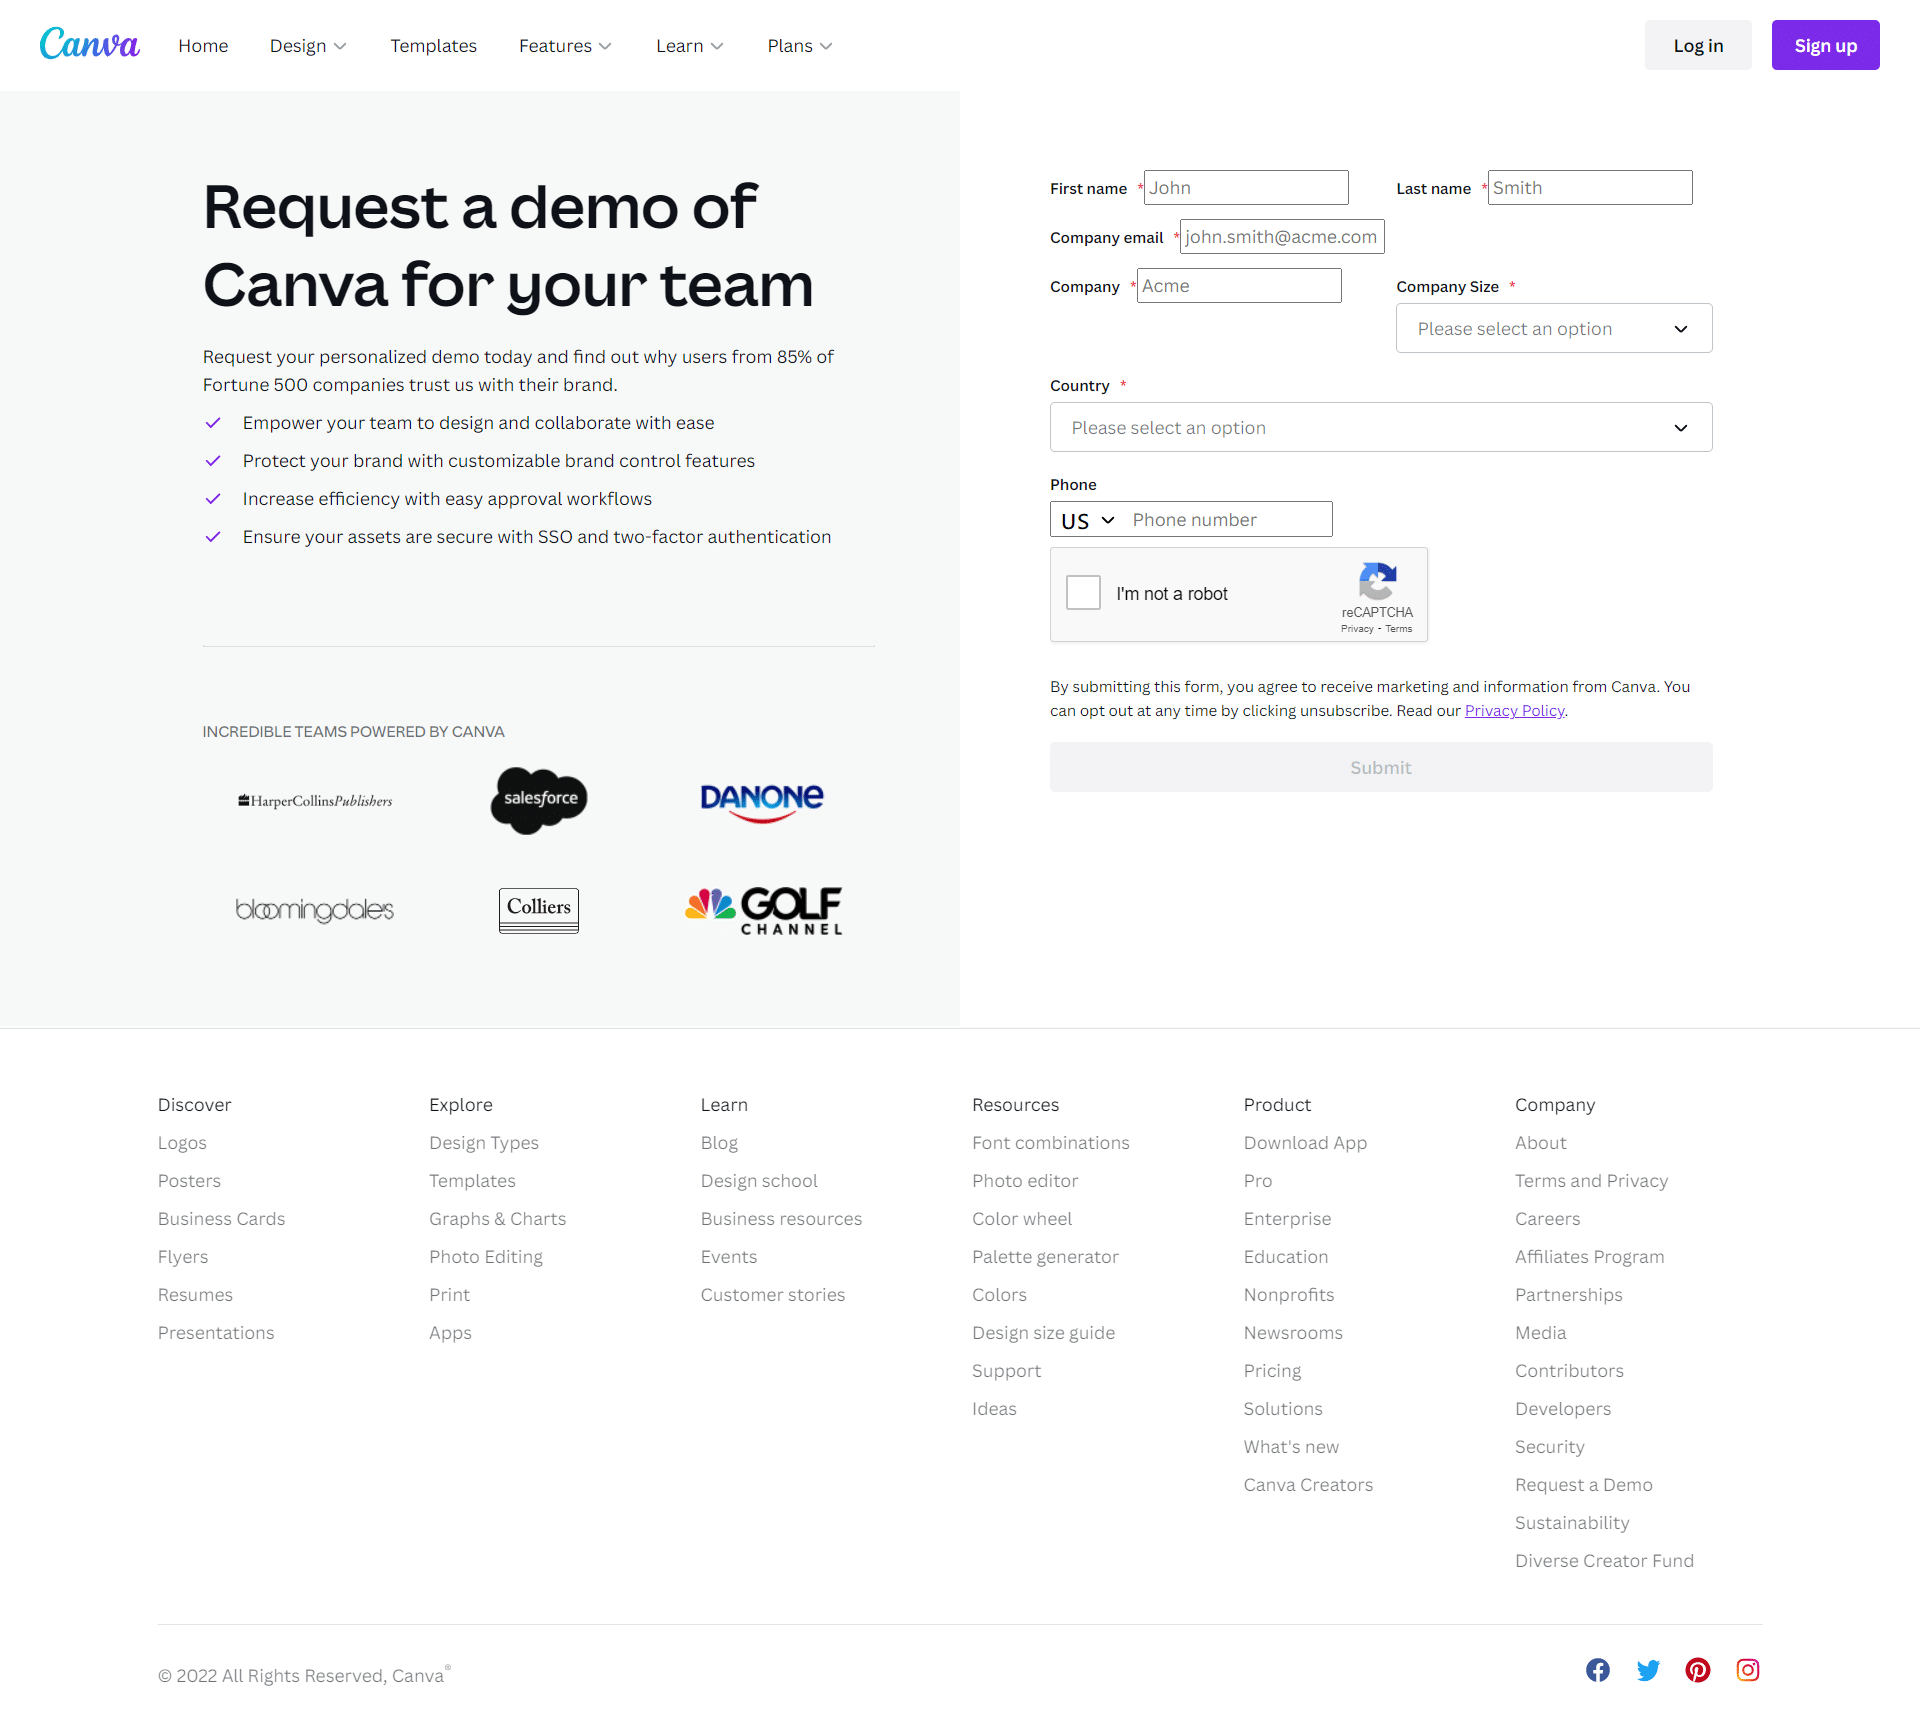
Task: Open the US phone country code dropdown
Action: pos(1085,519)
